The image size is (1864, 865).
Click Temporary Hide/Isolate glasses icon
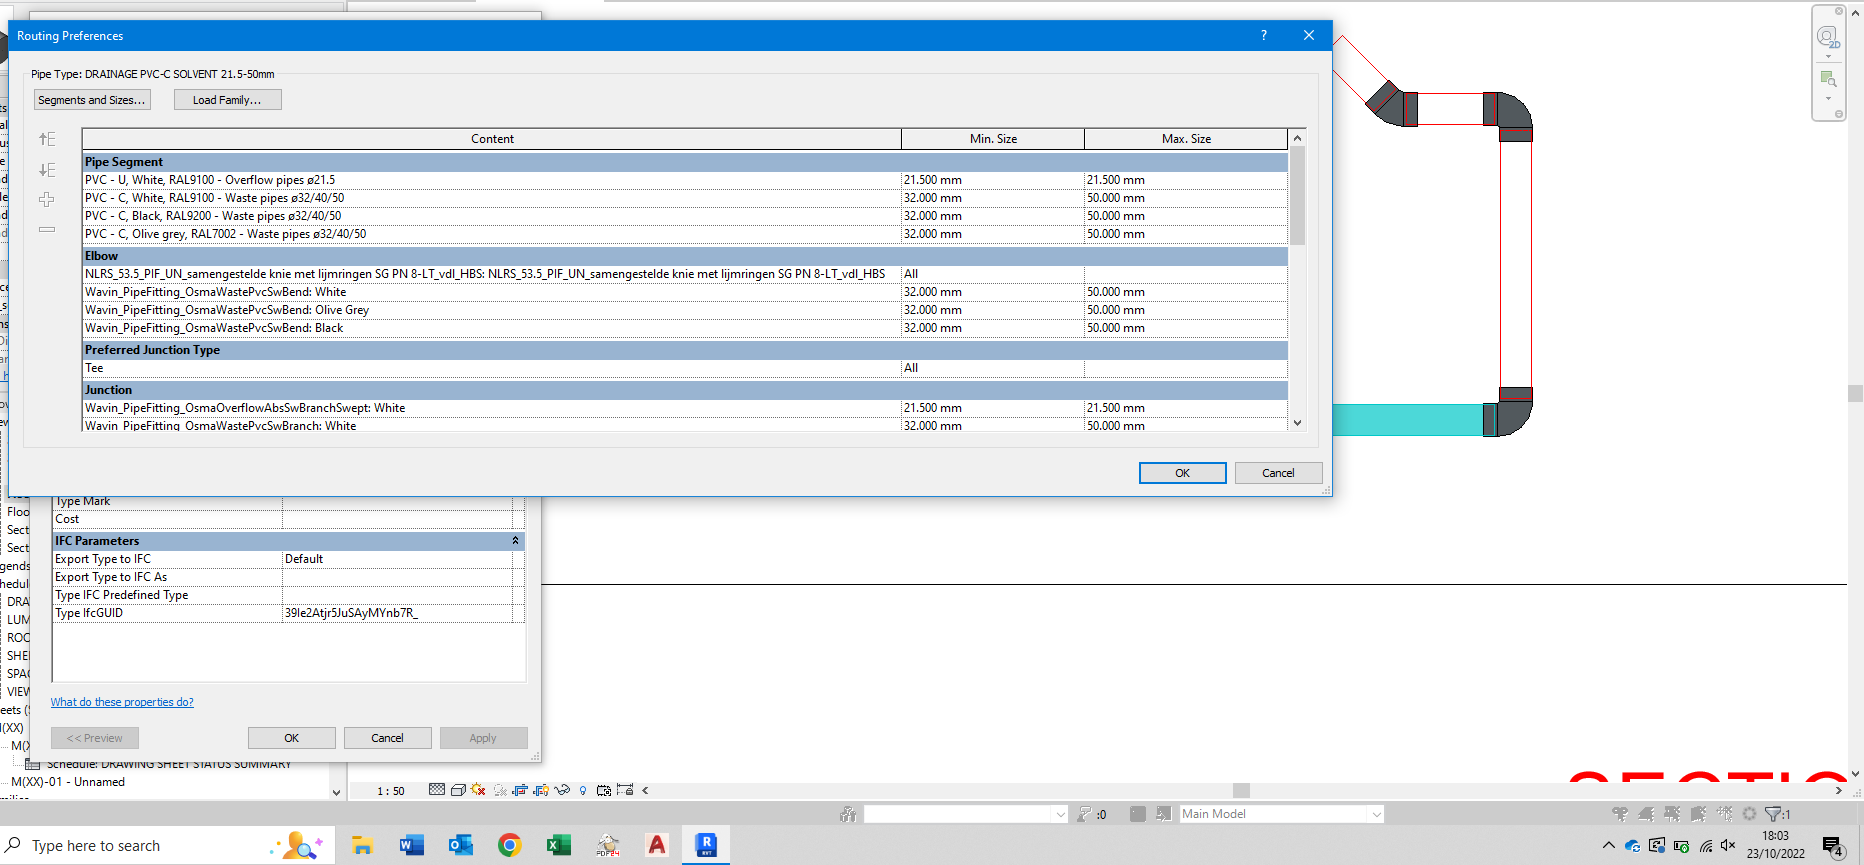coord(562,790)
